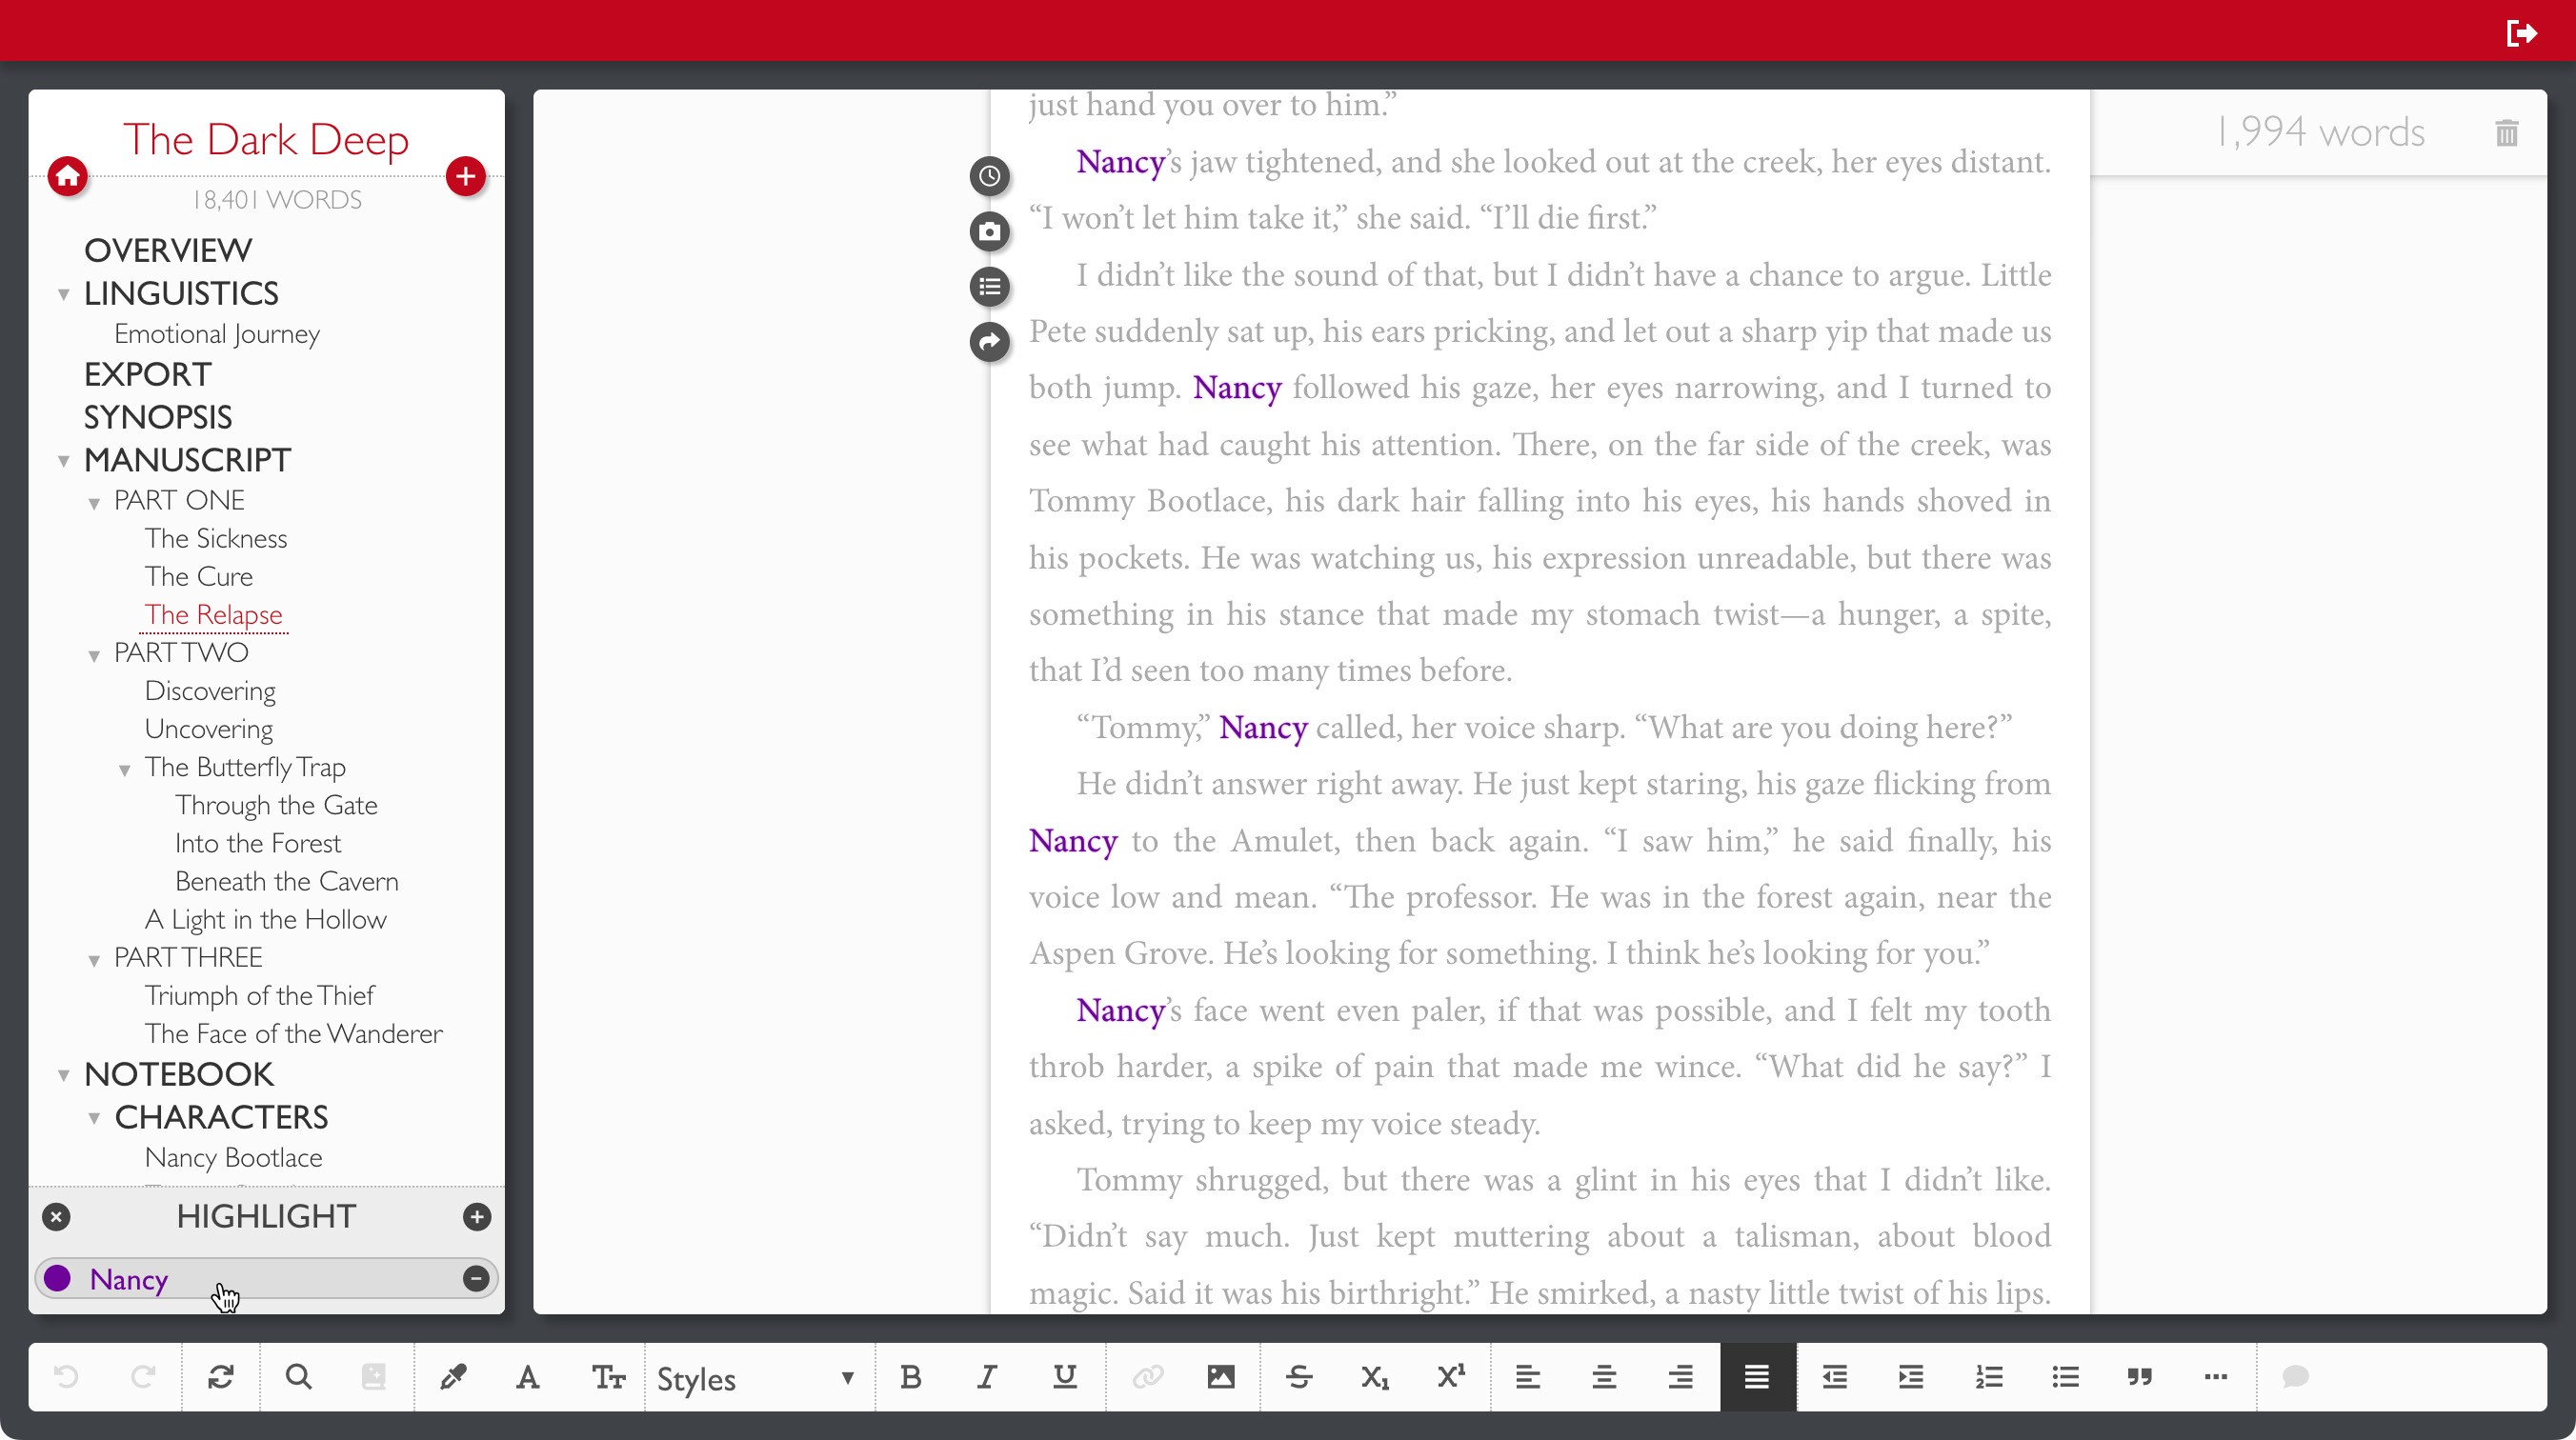Click the trash delete icon
2576x1440 pixels.
(2506, 133)
